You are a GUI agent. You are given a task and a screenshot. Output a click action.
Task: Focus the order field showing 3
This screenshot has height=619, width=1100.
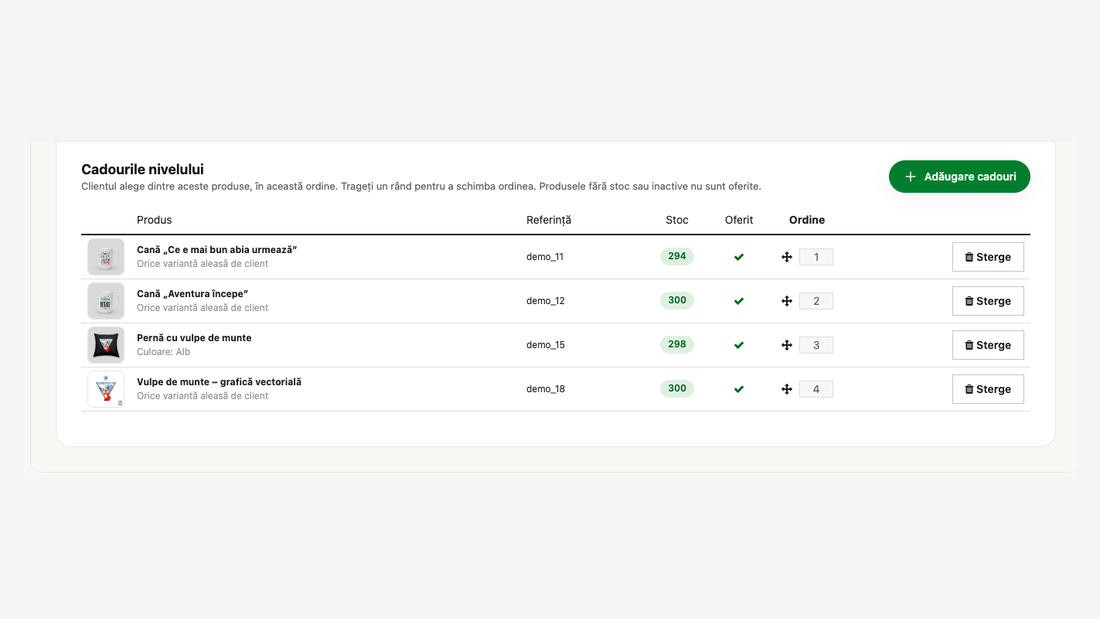(x=816, y=345)
